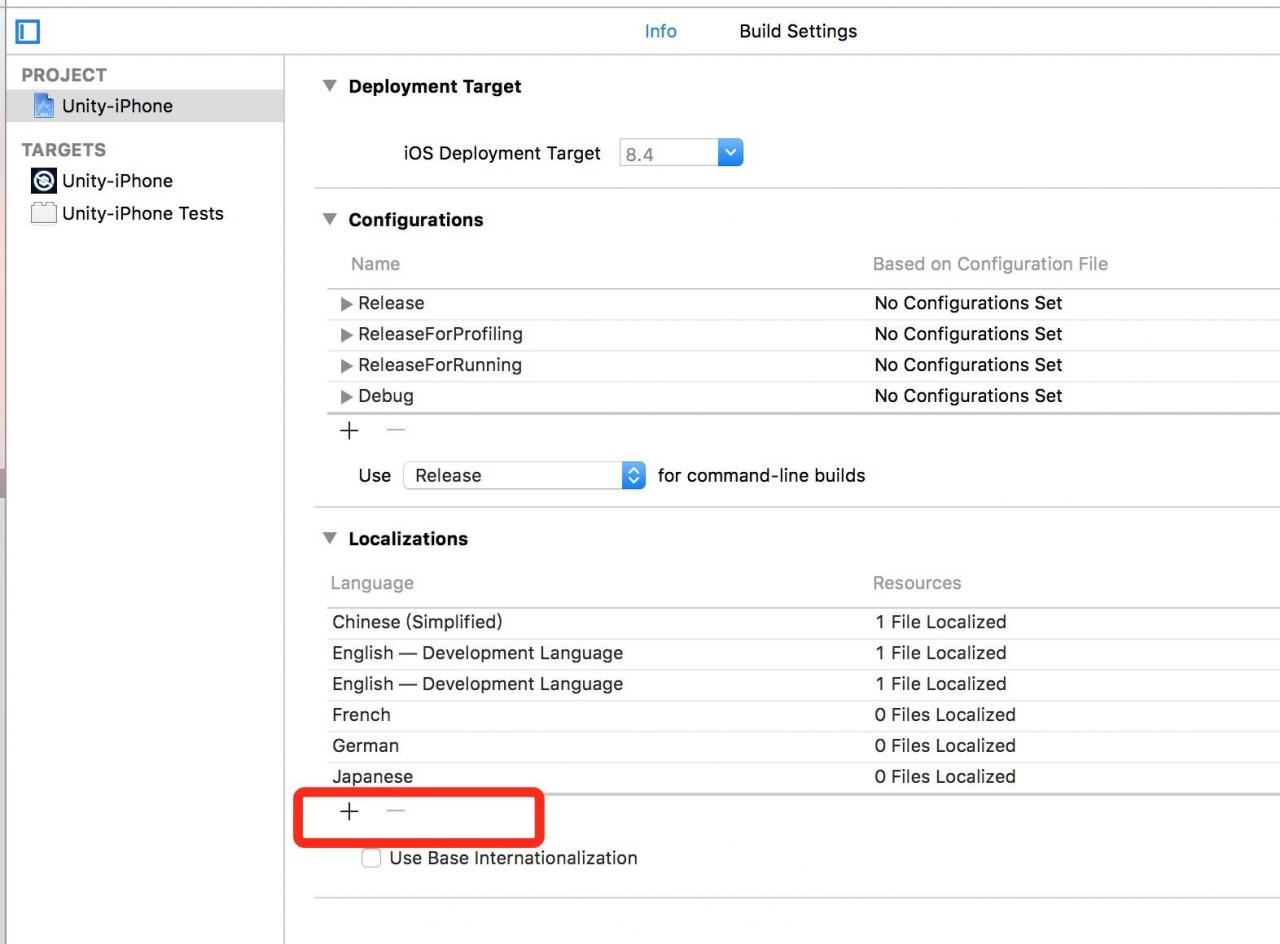Collapse the Configurations section
The height and width of the screenshot is (944, 1280).
[330, 219]
